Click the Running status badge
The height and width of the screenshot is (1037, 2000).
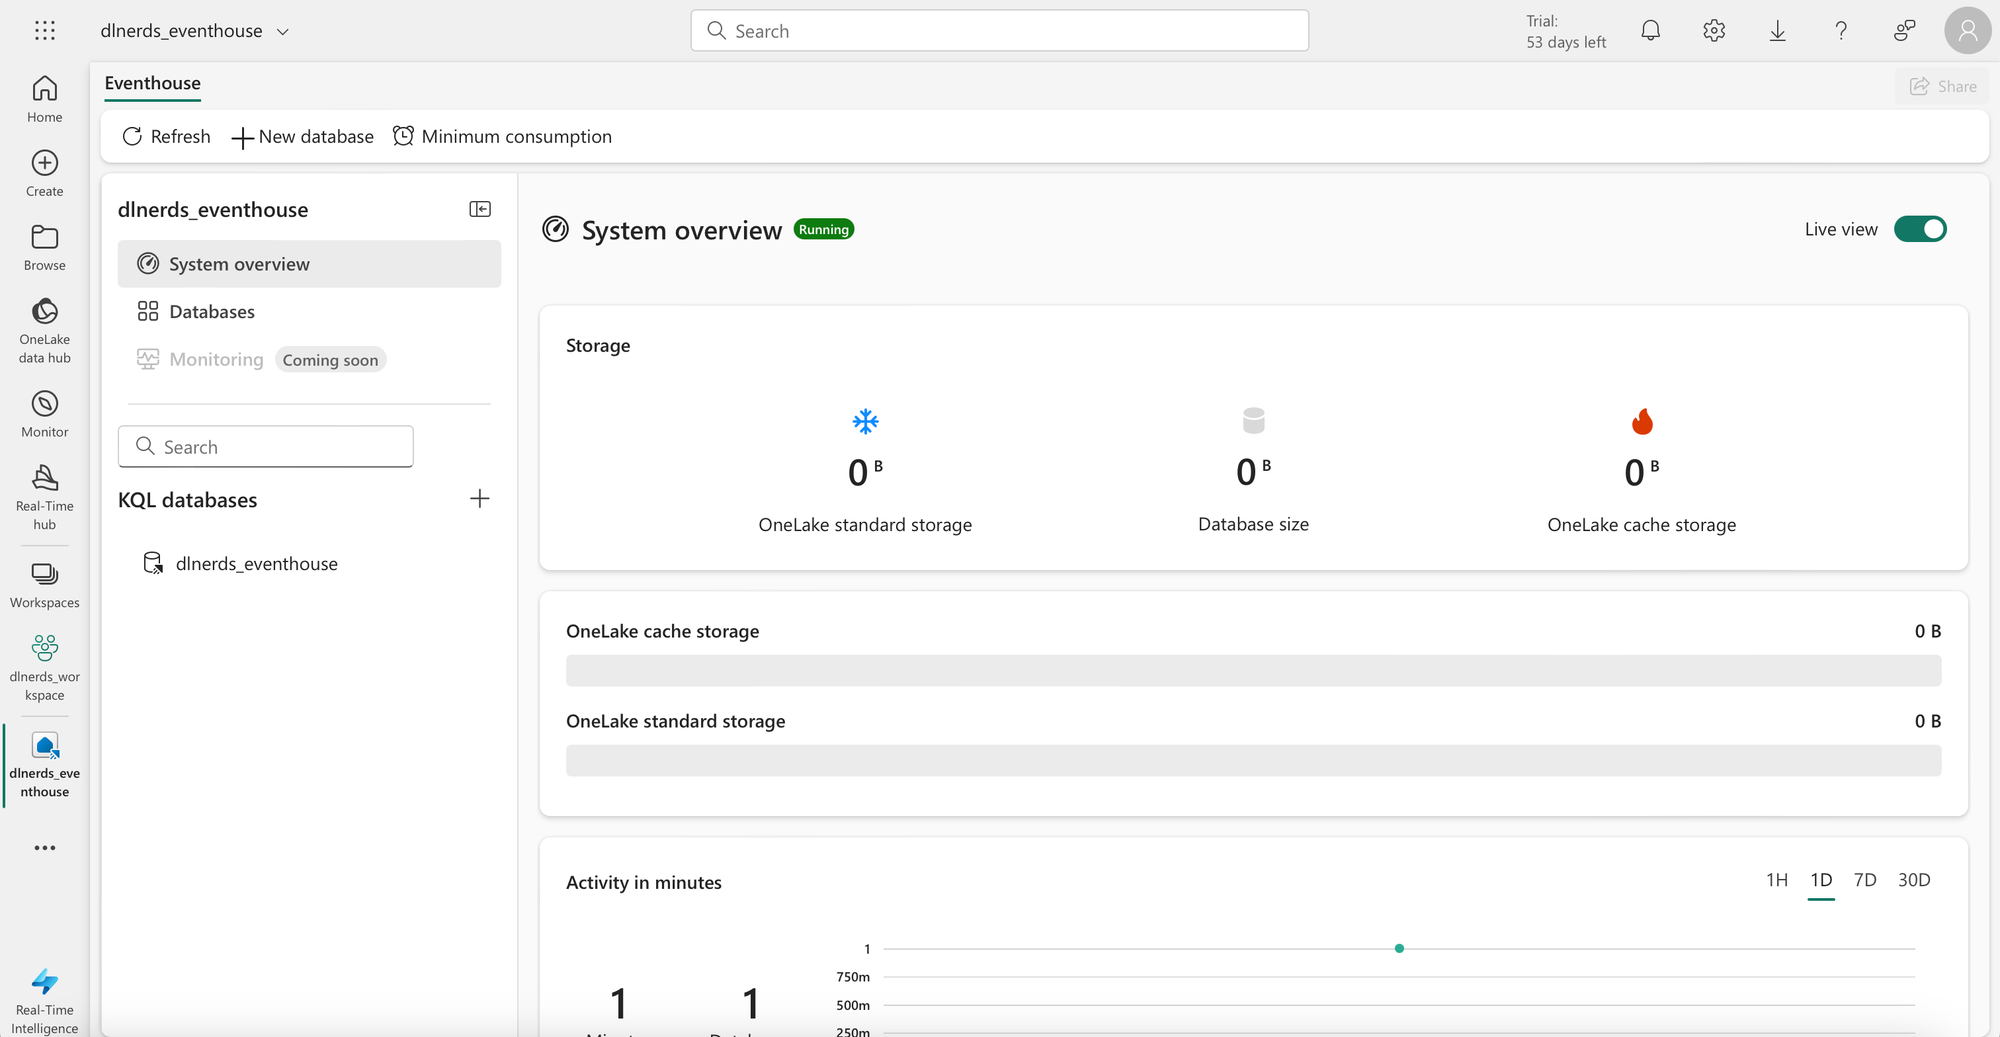[824, 230]
